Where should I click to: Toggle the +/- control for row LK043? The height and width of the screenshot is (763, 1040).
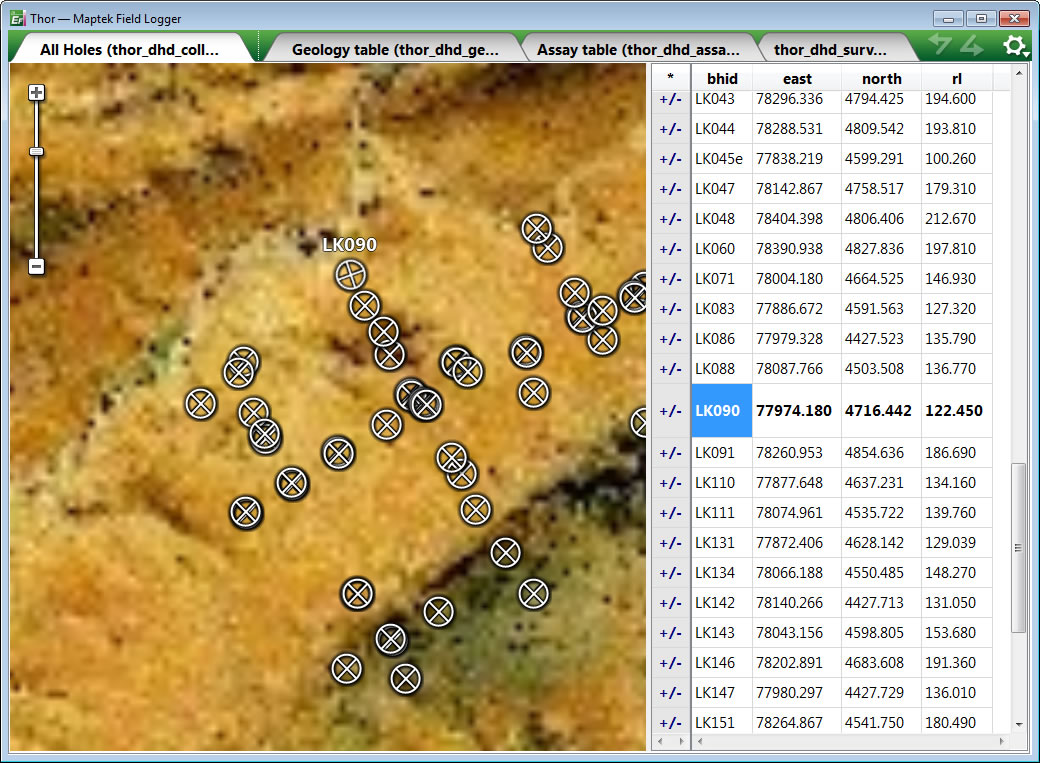tap(670, 99)
